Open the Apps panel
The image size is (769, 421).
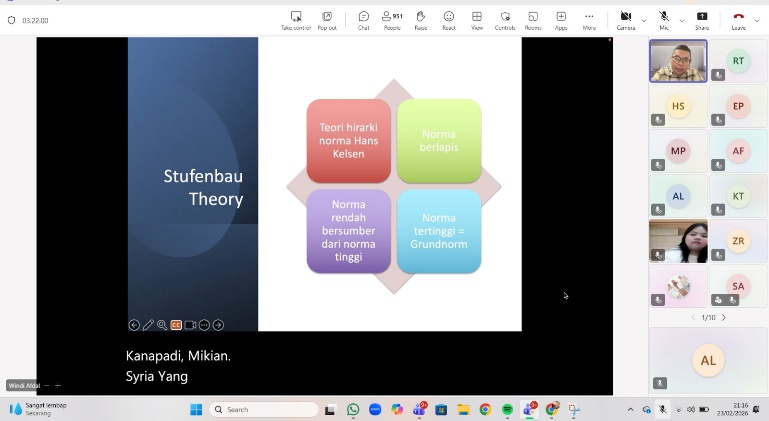[x=561, y=19]
